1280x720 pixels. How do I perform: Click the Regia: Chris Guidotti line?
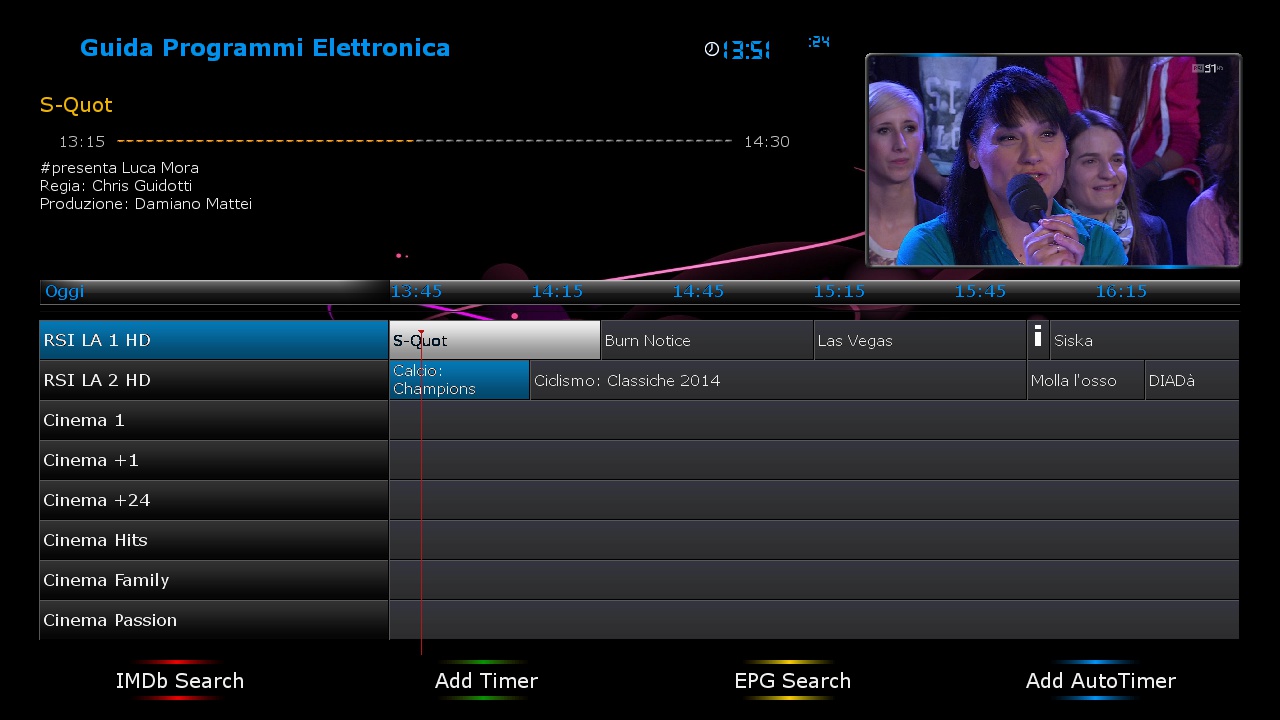116,186
